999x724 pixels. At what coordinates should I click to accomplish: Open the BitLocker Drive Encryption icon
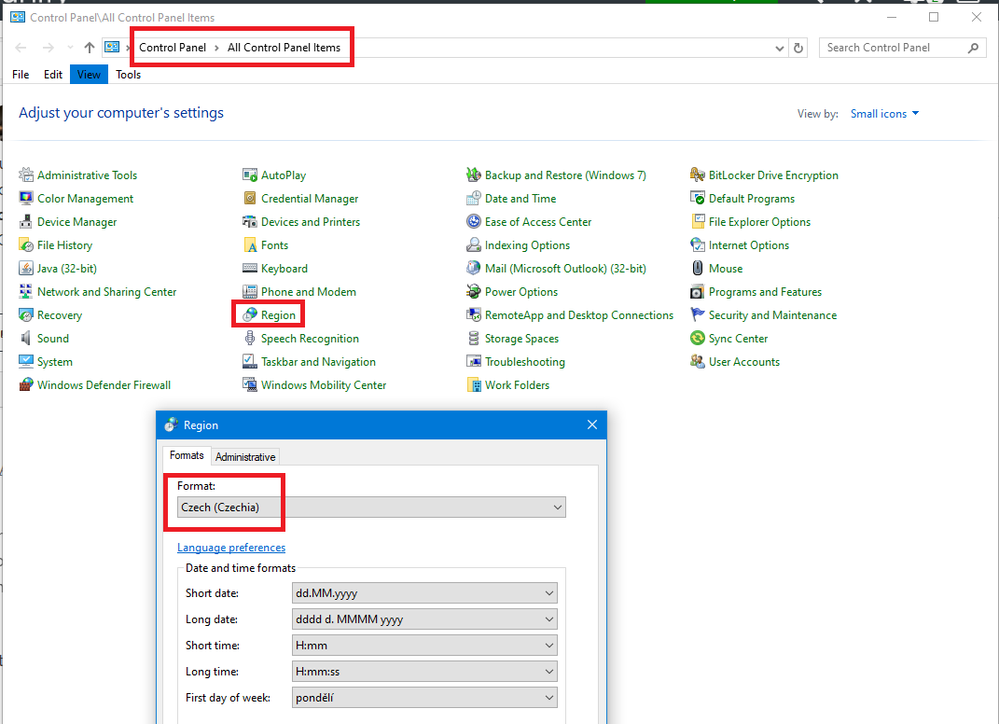tap(698, 175)
